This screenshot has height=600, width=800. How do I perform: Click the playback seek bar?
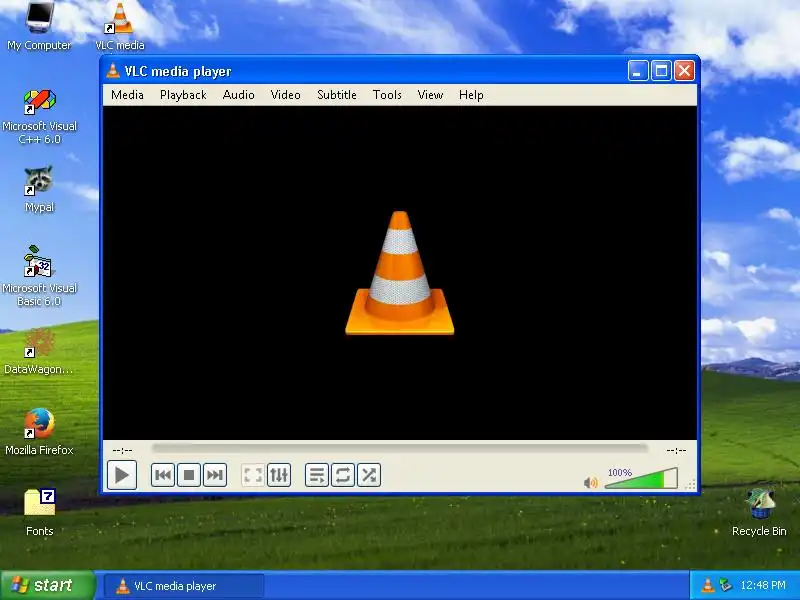(x=399, y=448)
